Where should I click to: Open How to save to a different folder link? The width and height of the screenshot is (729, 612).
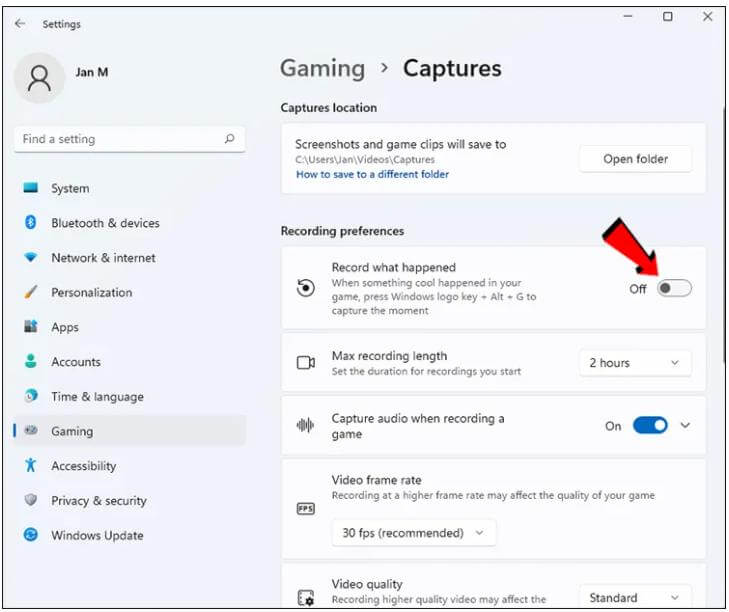pyautogui.click(x=372, y=174)
